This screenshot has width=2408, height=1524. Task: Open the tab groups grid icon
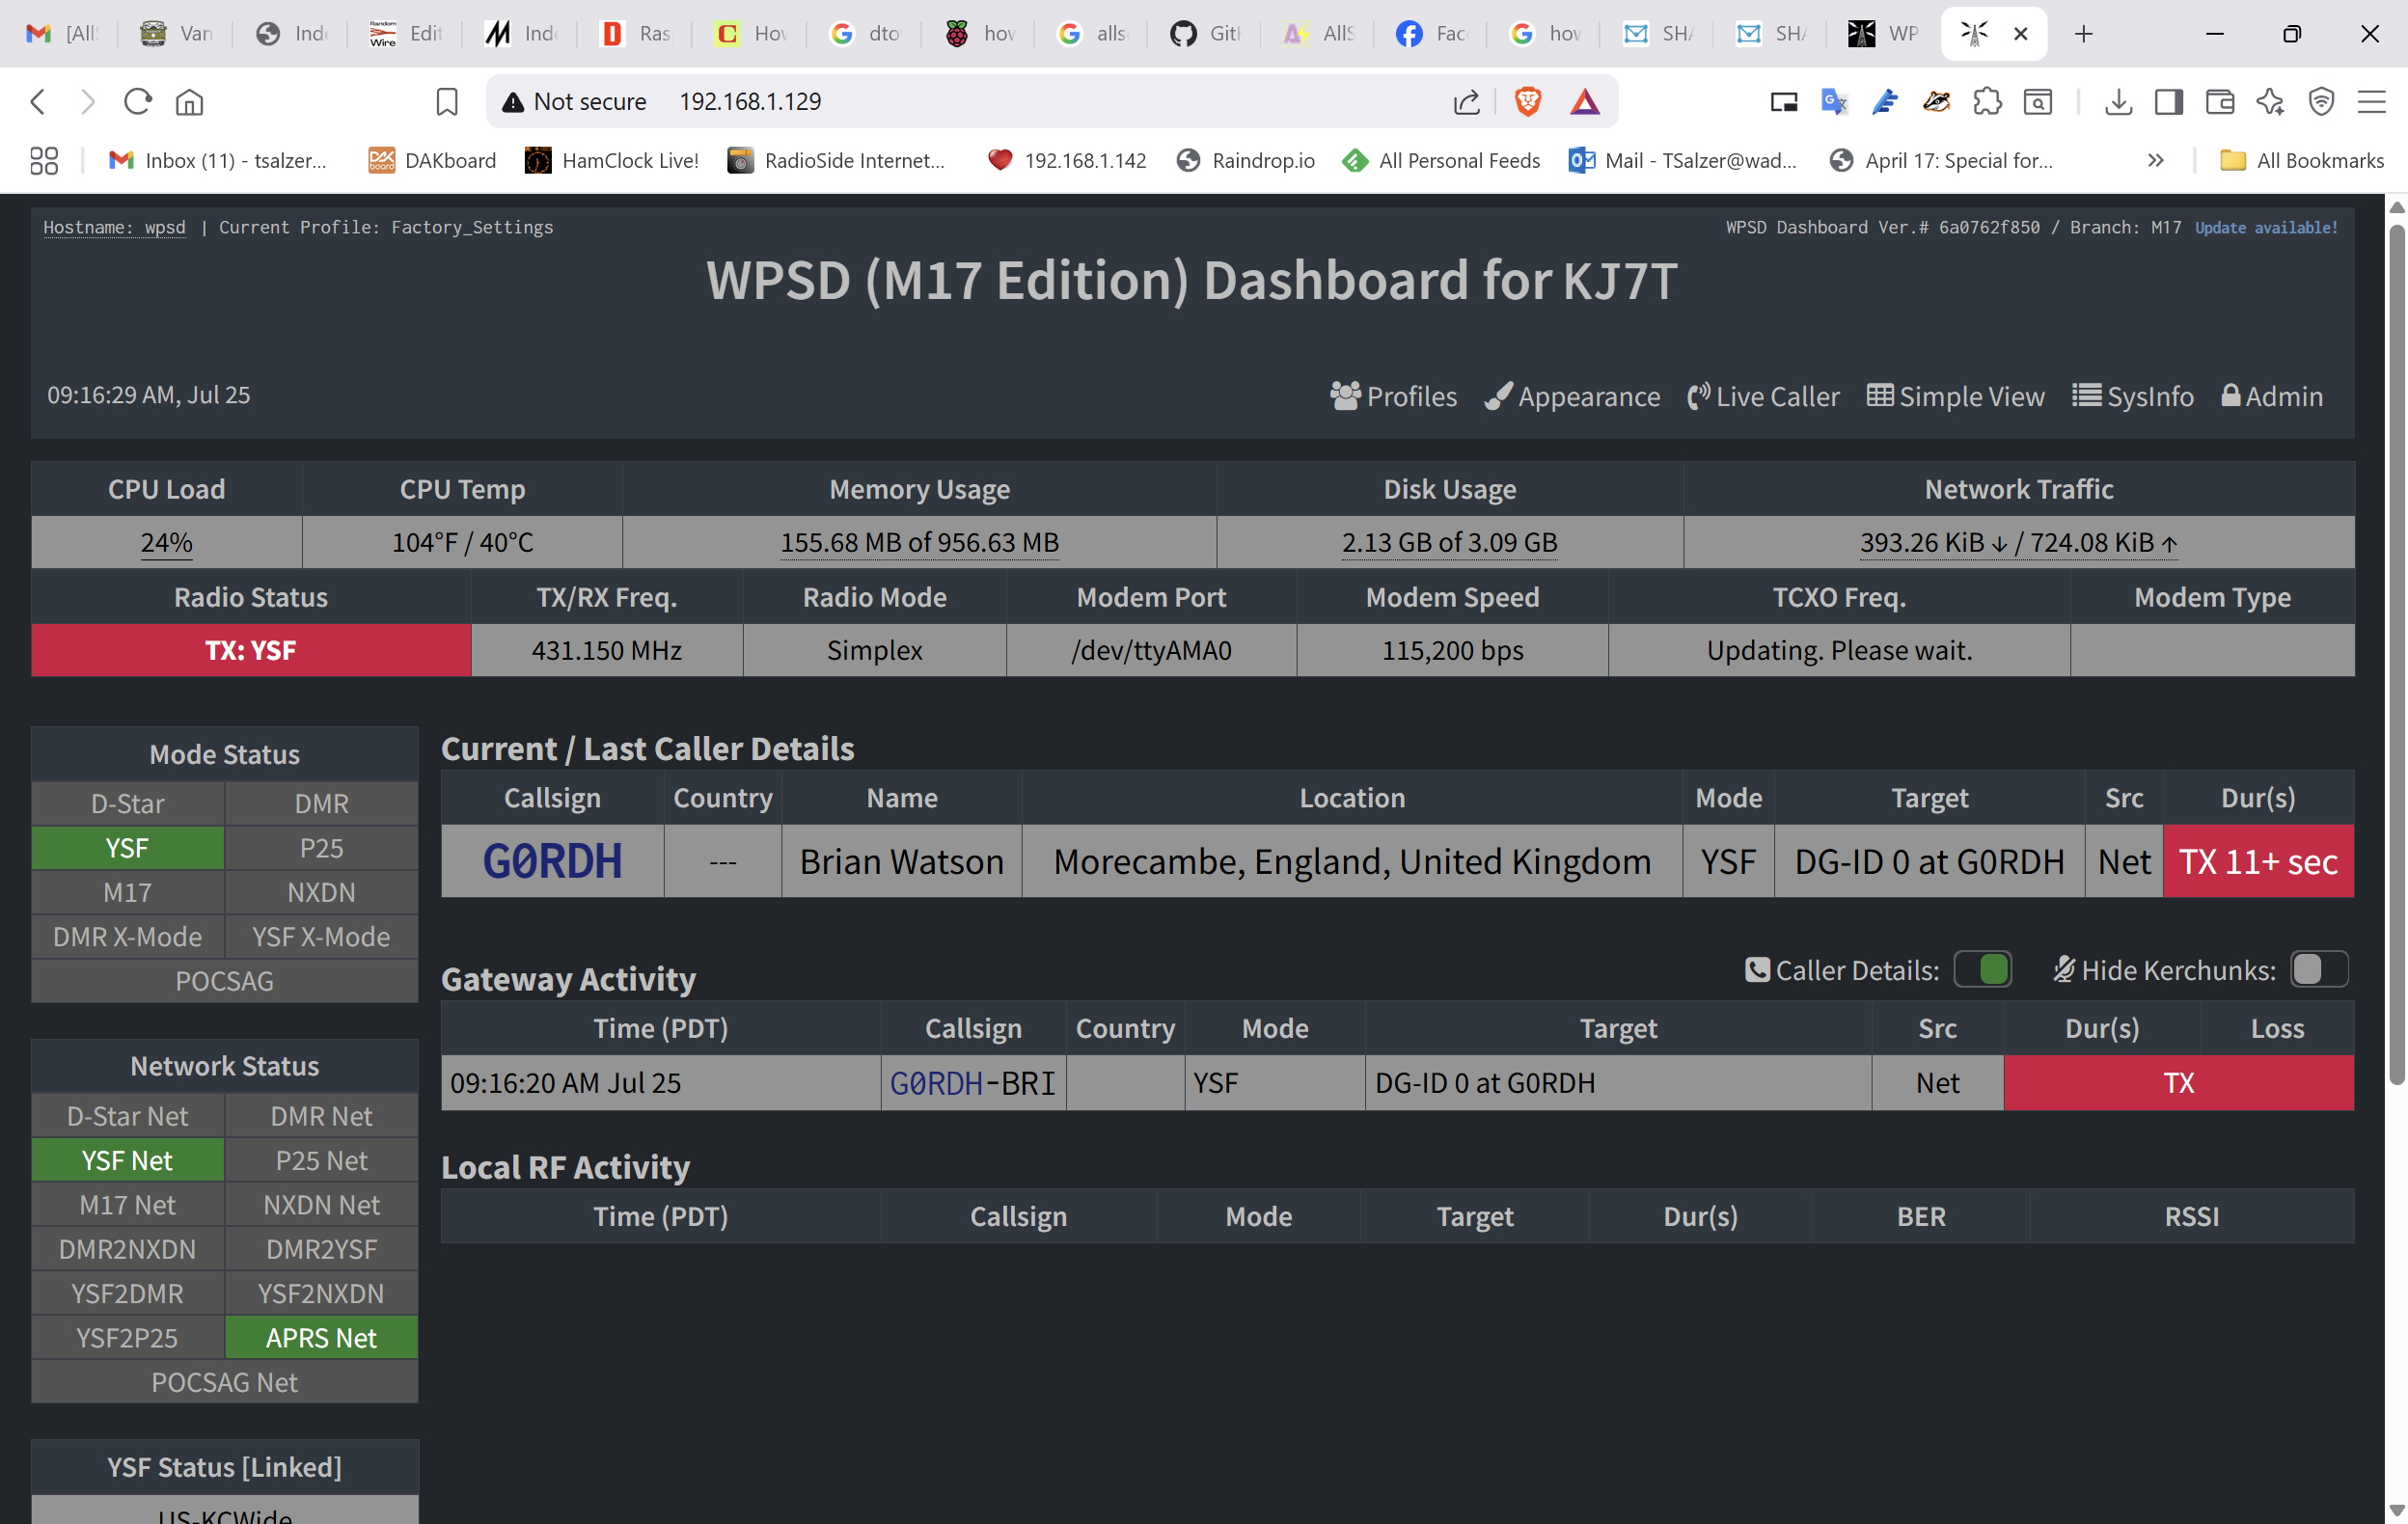tap(43, 160)
